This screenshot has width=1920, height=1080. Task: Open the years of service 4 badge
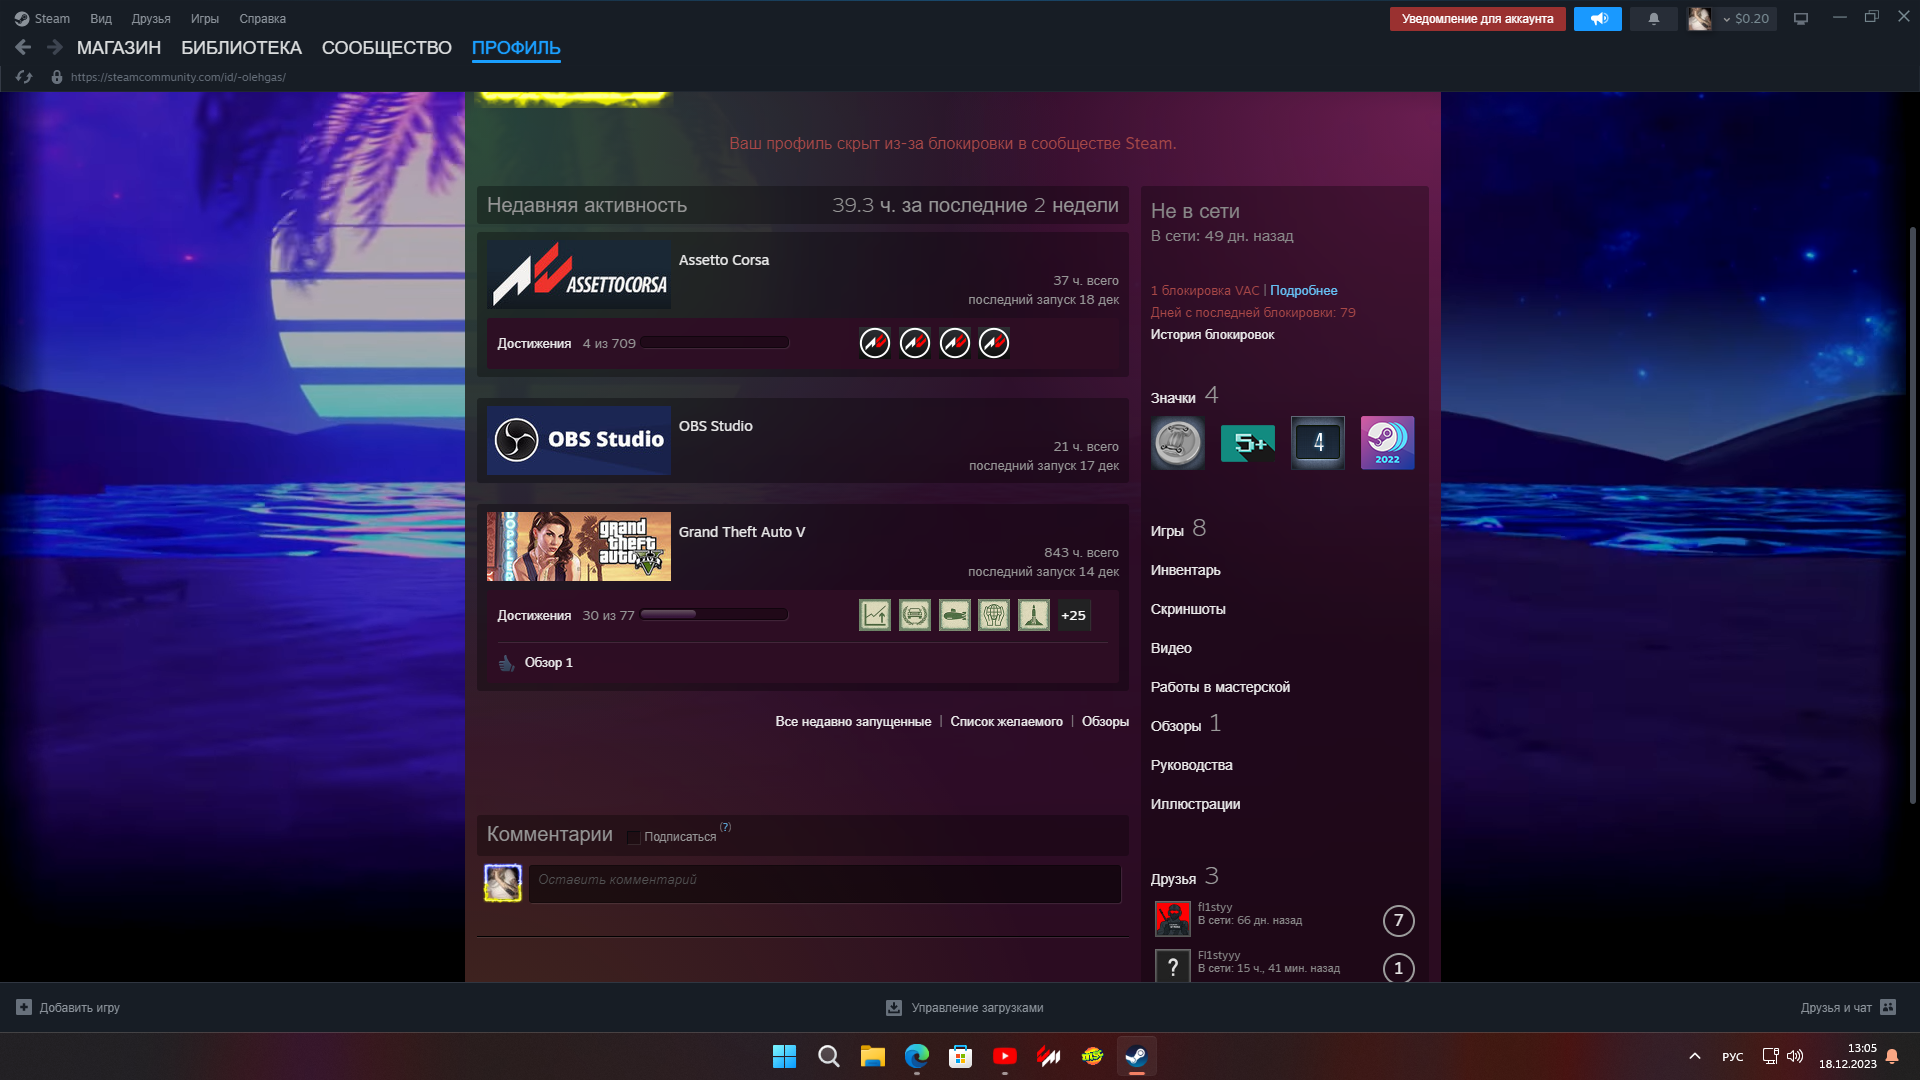pyautogui.click(x=1318, y=443)
